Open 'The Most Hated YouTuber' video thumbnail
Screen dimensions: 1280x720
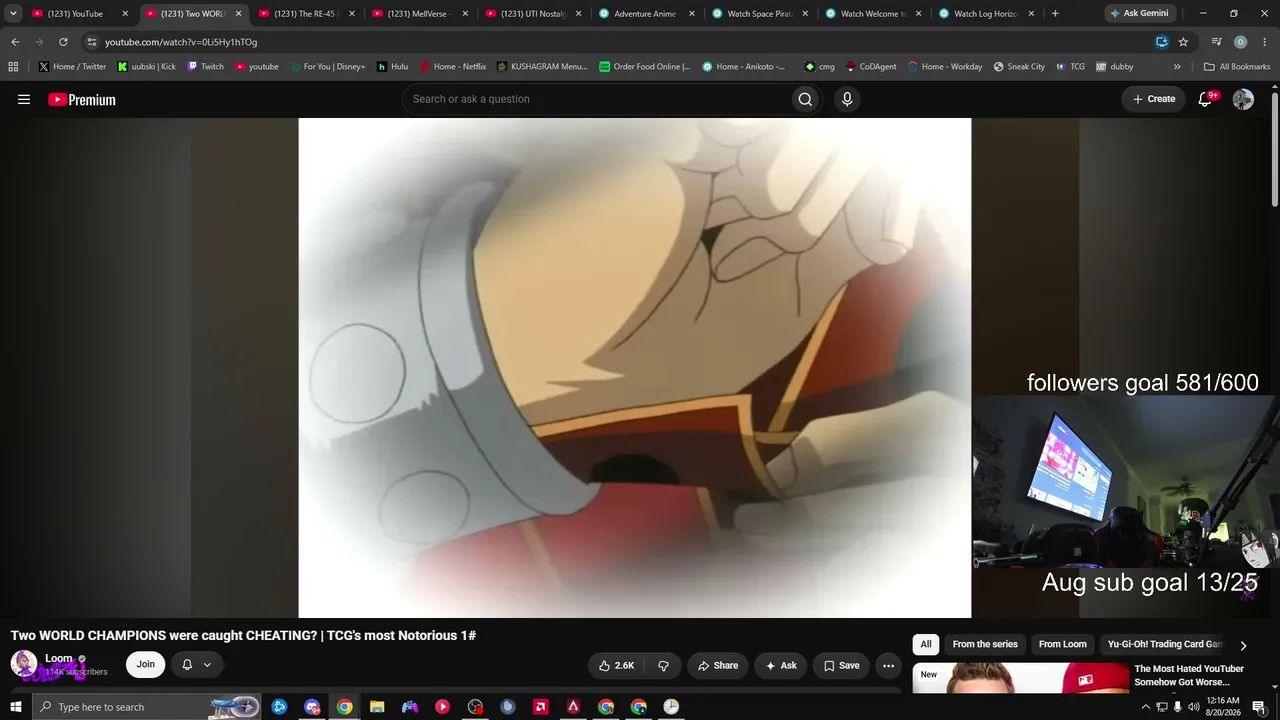click(x=1020, y=678)
